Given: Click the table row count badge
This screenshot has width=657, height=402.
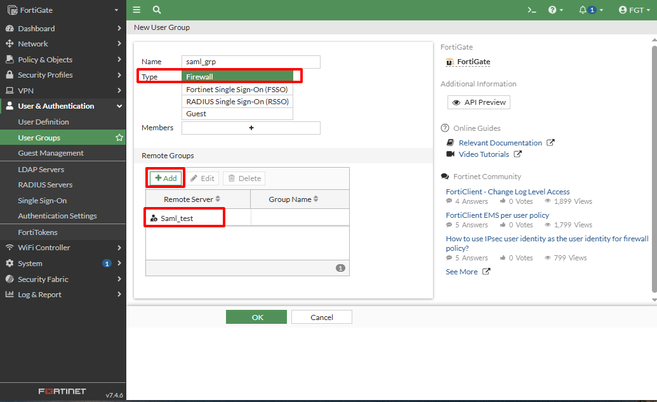Looking at the screenshot, I should pyautogui.click(x=340, y=268).
